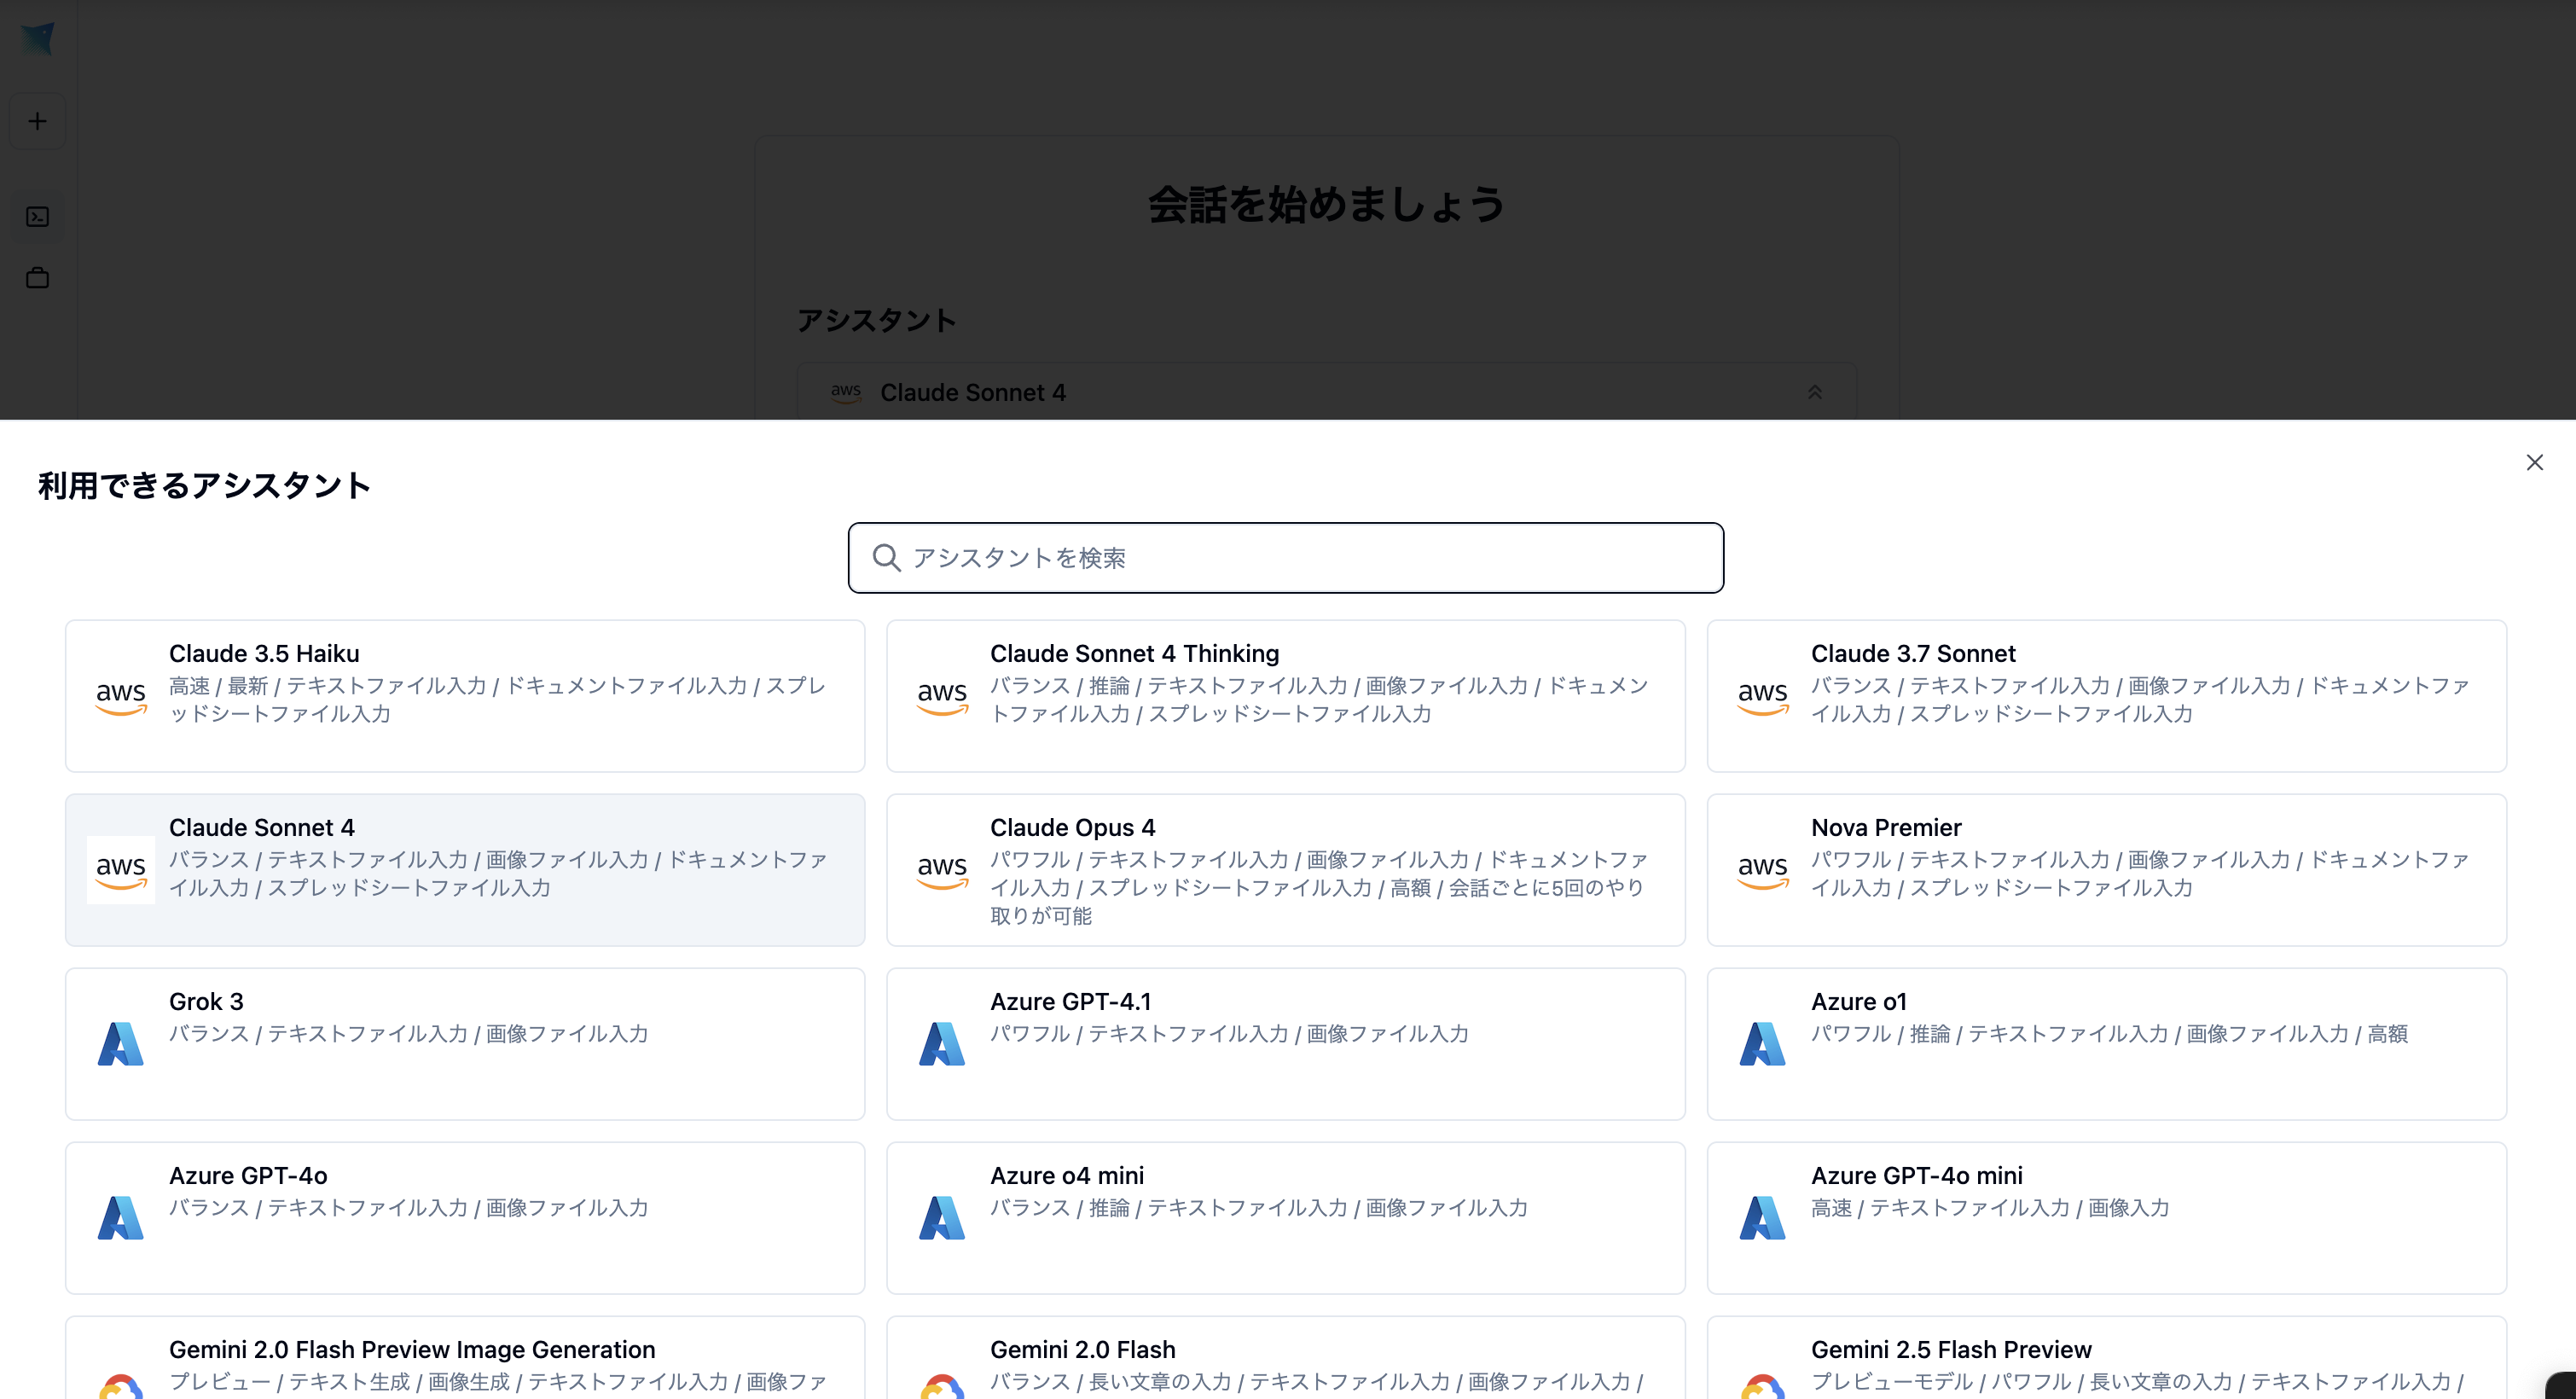This screenshot has height=1399, width=2576.
Task: Select Claude Sonnet 4 Thinking assistant
Action: coord(1285,696)
